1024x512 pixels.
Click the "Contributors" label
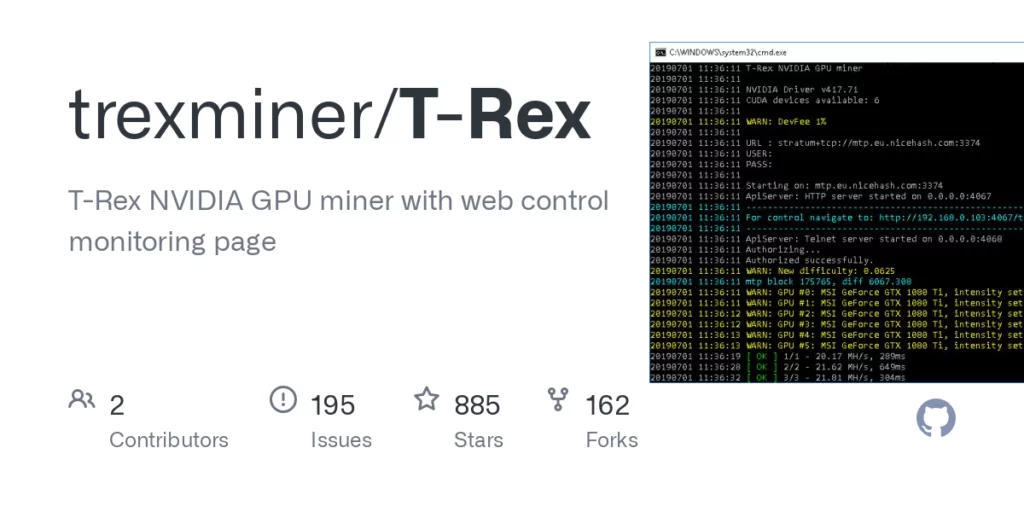[168, 440]
